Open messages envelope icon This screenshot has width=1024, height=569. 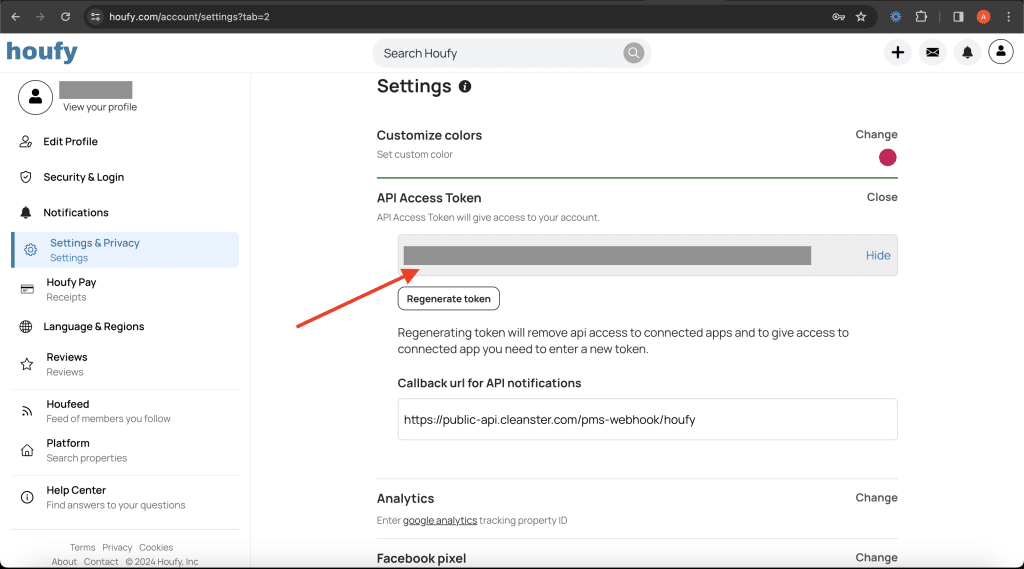[933, 52]
